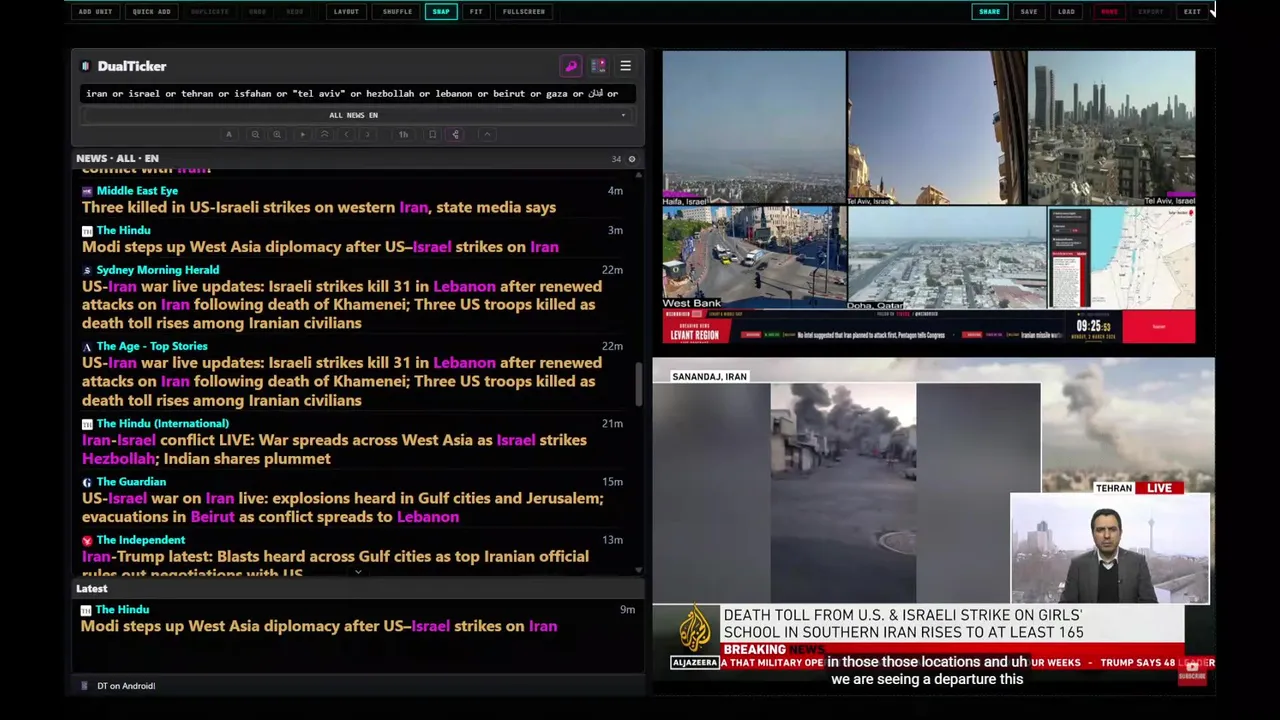
Task: Click The Age source icon
Action: tap(87, 346)
